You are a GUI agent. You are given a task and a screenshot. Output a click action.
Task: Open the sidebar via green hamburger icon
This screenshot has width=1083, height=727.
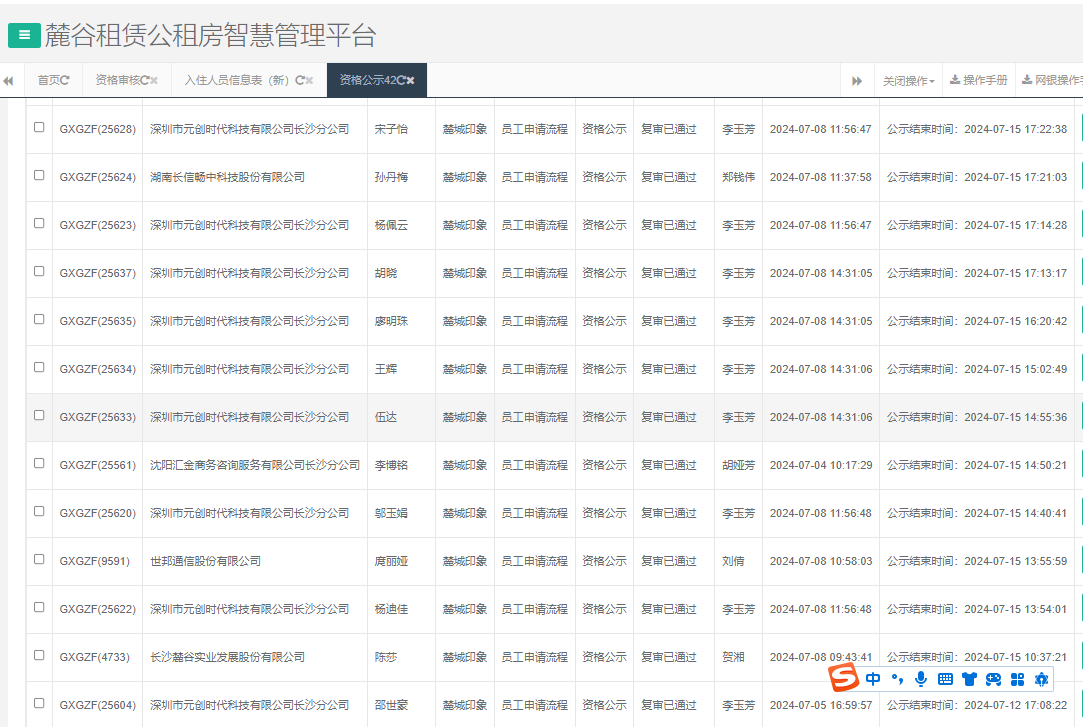coord(23,35)
